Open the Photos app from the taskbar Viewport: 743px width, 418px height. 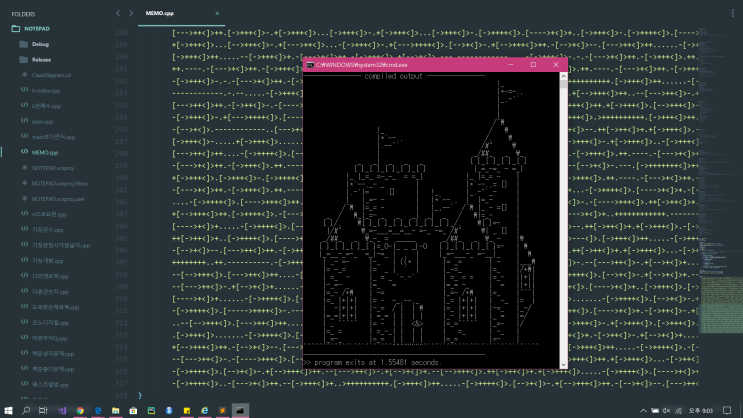click(x=151, y=410)
